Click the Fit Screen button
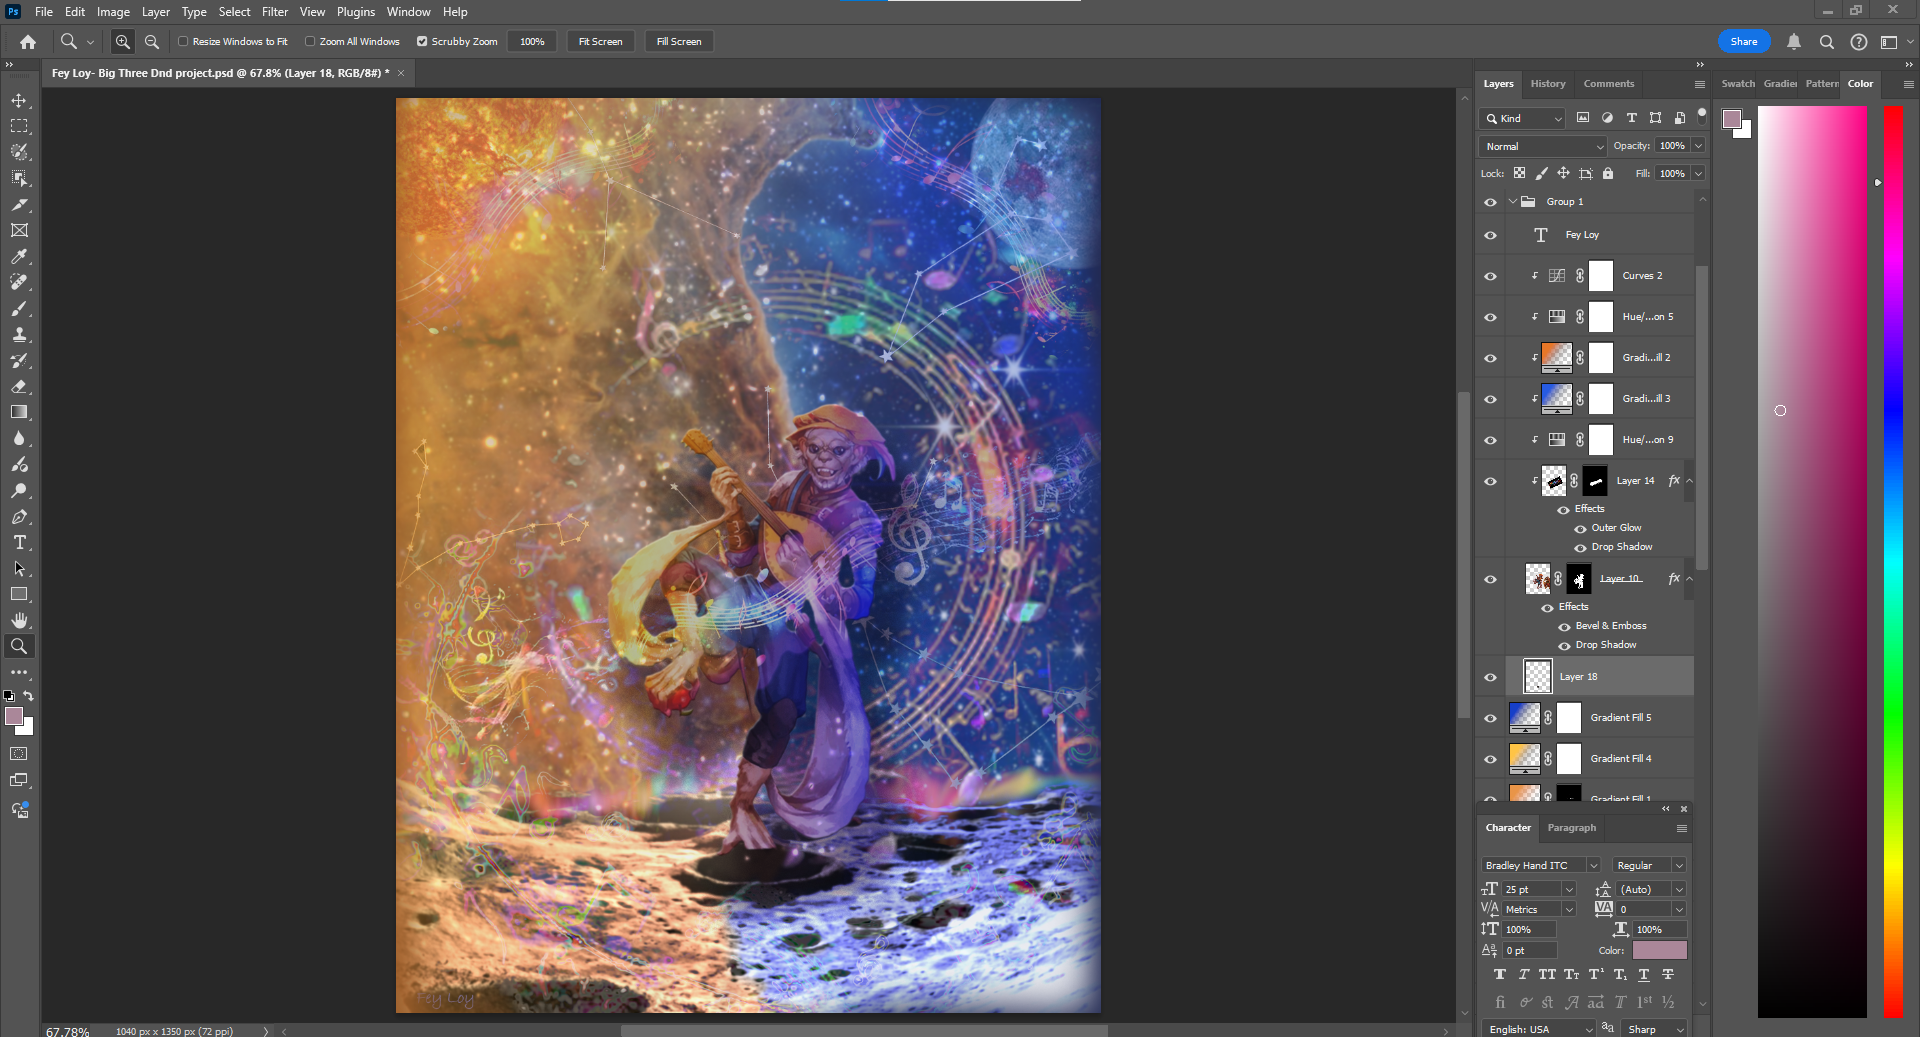 coord(601,42)
